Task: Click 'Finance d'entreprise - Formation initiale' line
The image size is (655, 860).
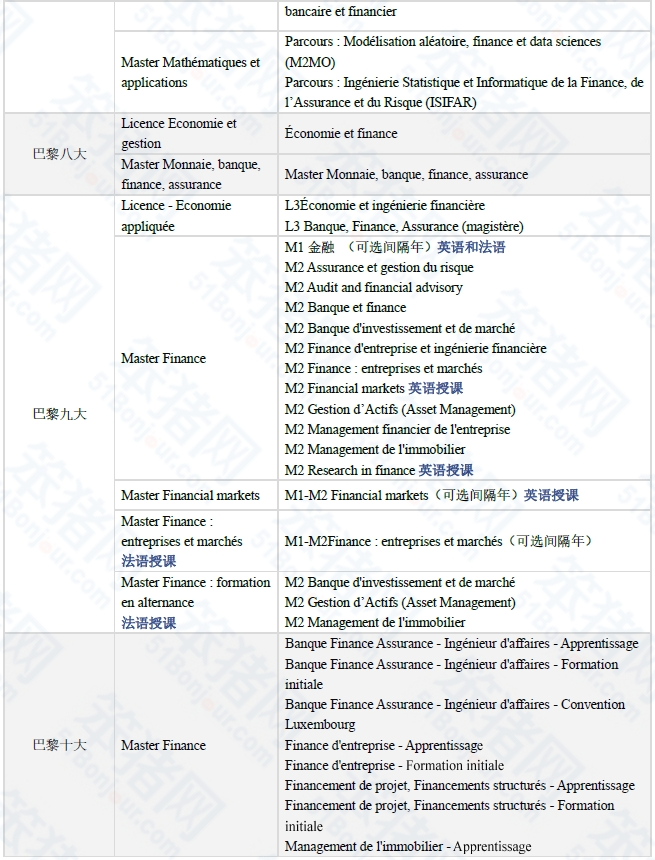Action: [394, 766]
